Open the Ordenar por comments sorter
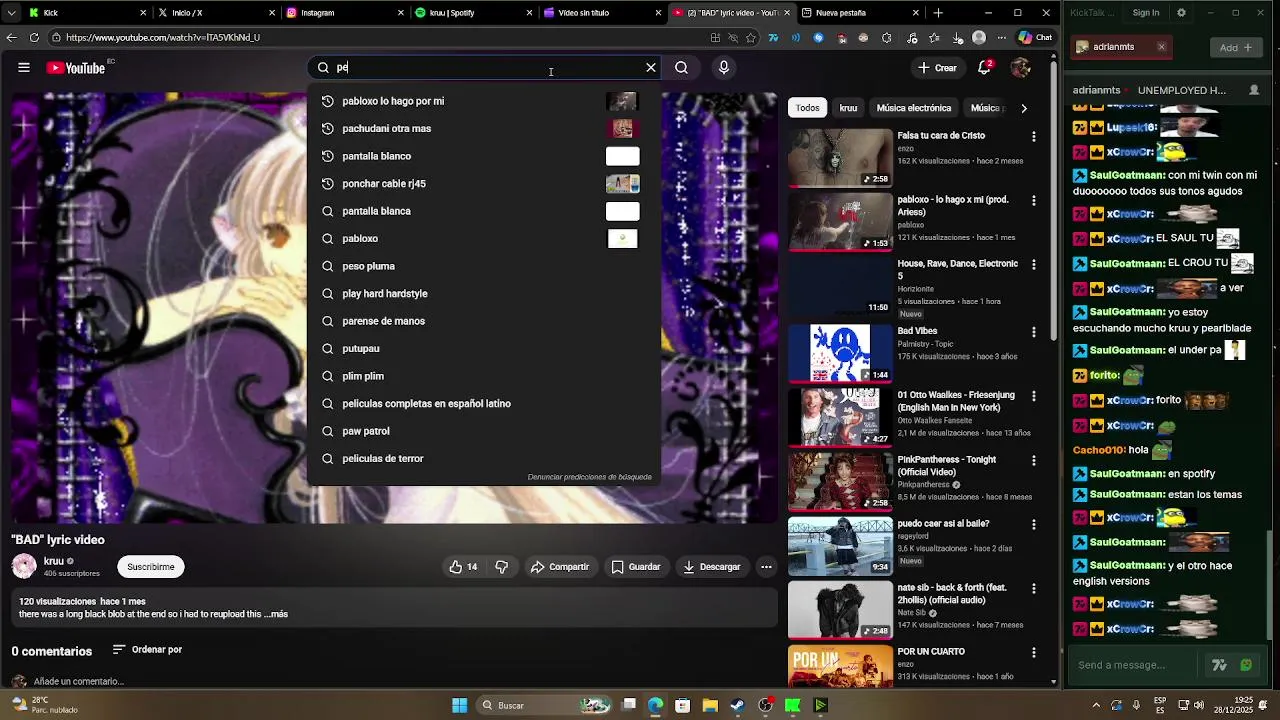Image resolution: width=1280 pixels, height=720 pixels. click(147, 650)
